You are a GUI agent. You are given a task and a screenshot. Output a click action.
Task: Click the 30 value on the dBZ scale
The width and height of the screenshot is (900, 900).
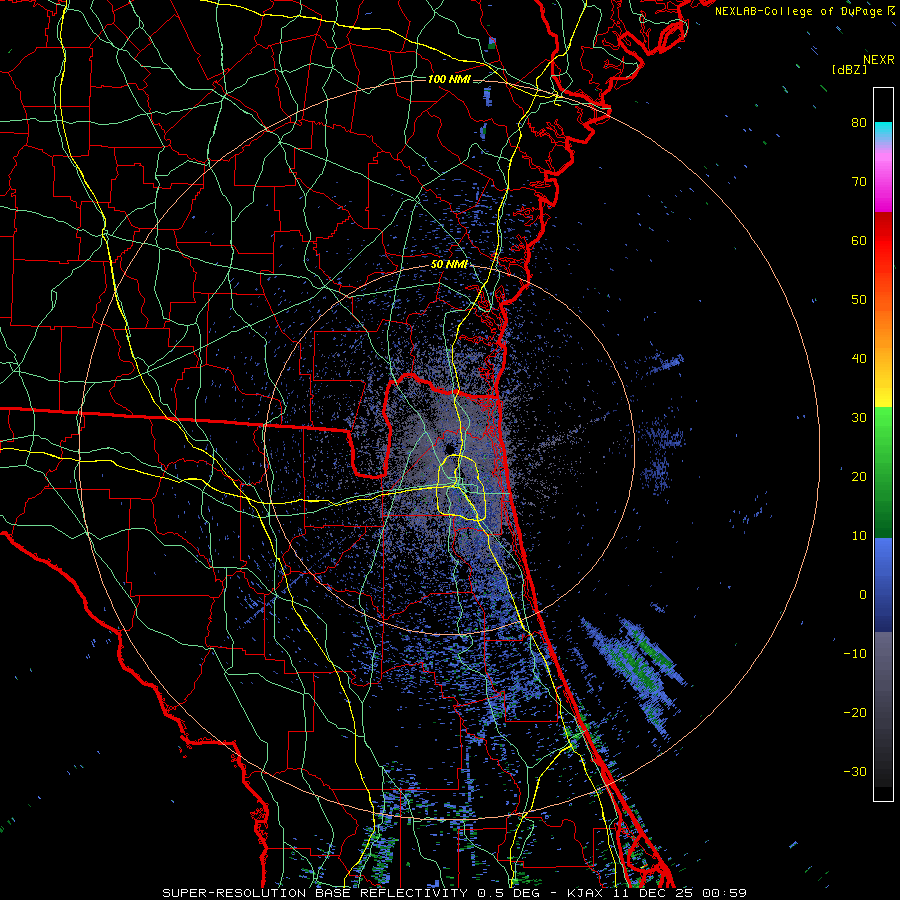(859, 417)
